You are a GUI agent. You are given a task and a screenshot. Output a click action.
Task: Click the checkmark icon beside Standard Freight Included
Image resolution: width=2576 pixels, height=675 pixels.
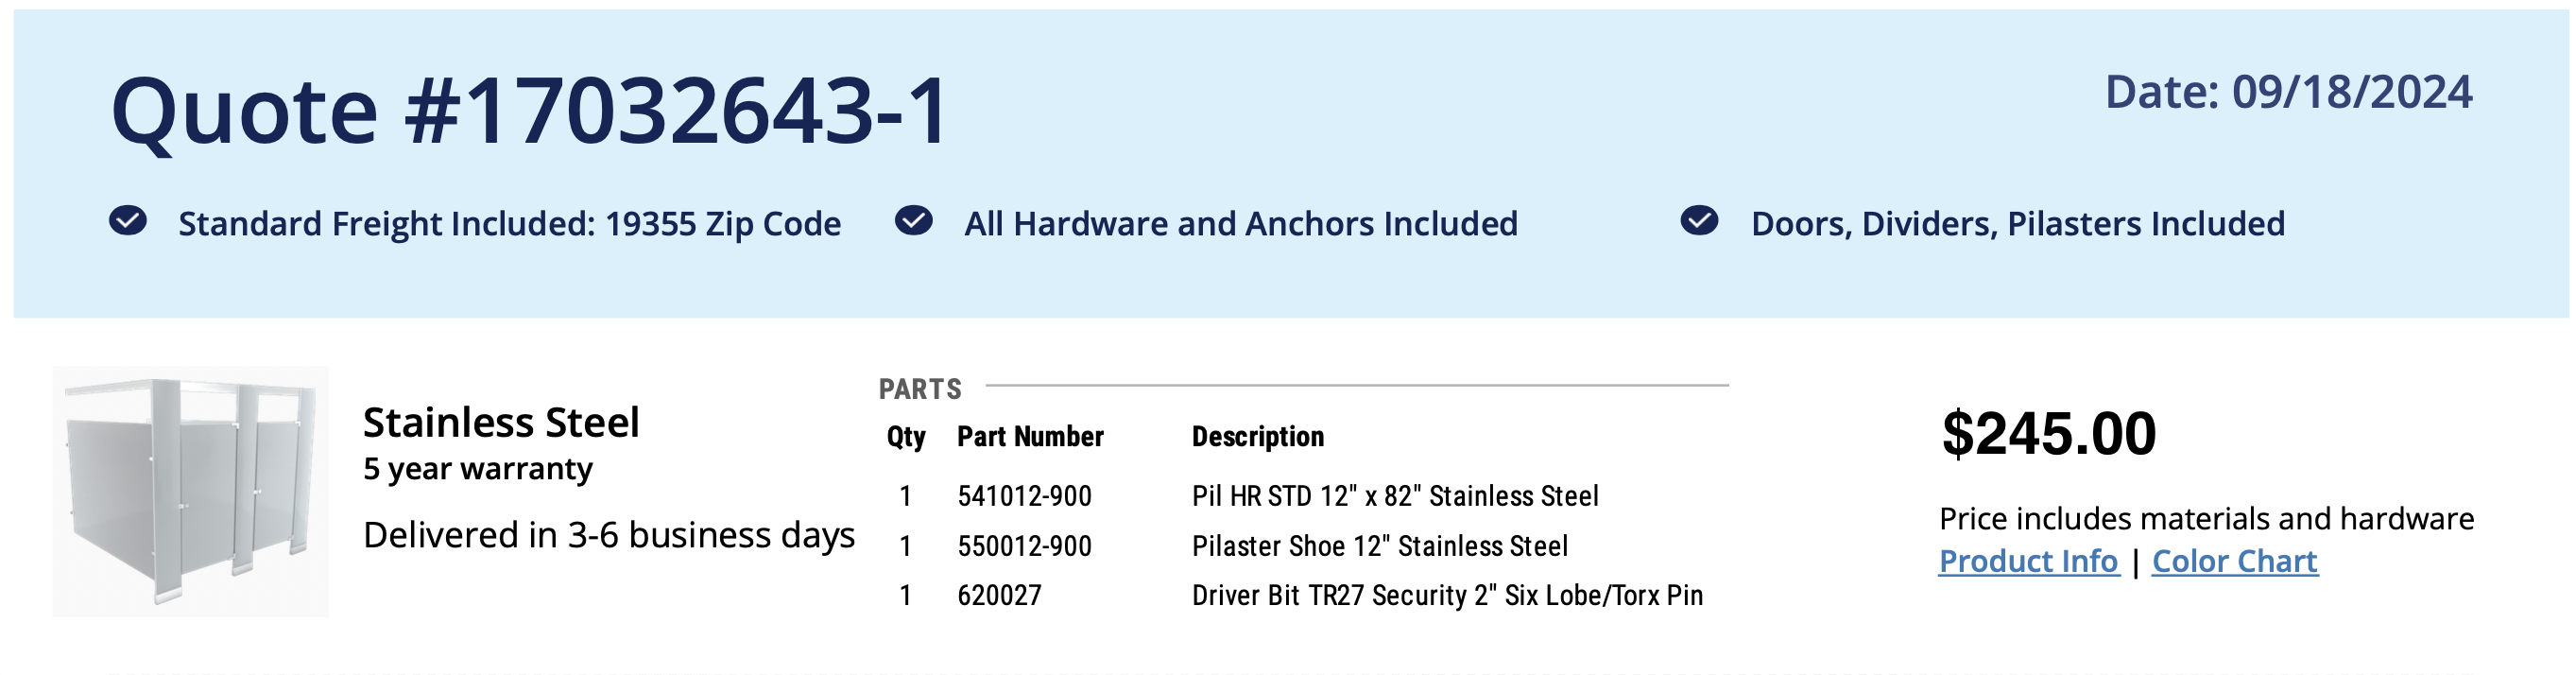(x=128, y=220)
